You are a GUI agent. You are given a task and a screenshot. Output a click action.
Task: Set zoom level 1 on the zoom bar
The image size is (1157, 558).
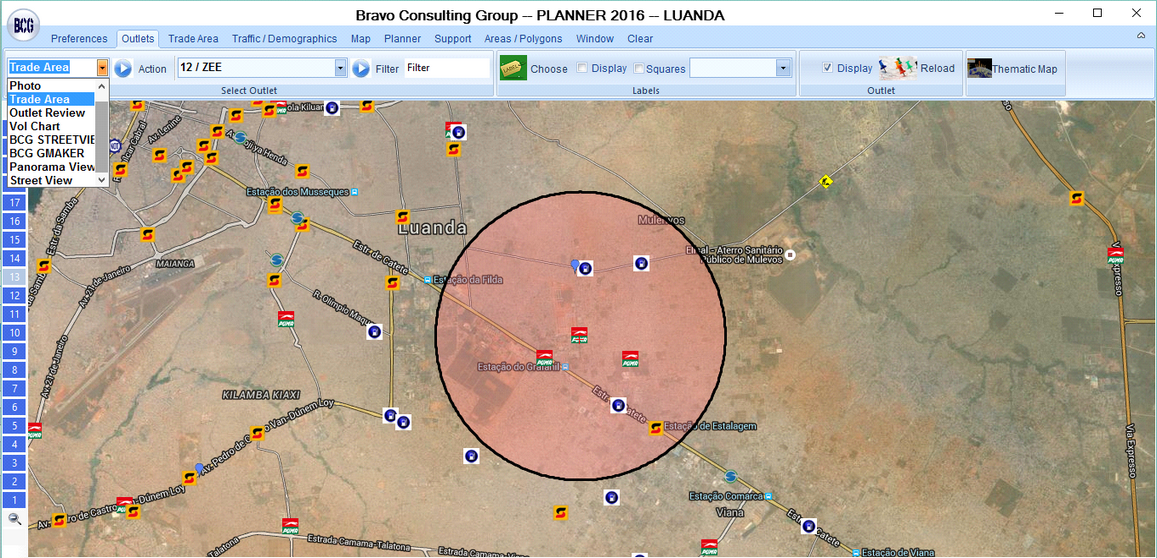14,500
